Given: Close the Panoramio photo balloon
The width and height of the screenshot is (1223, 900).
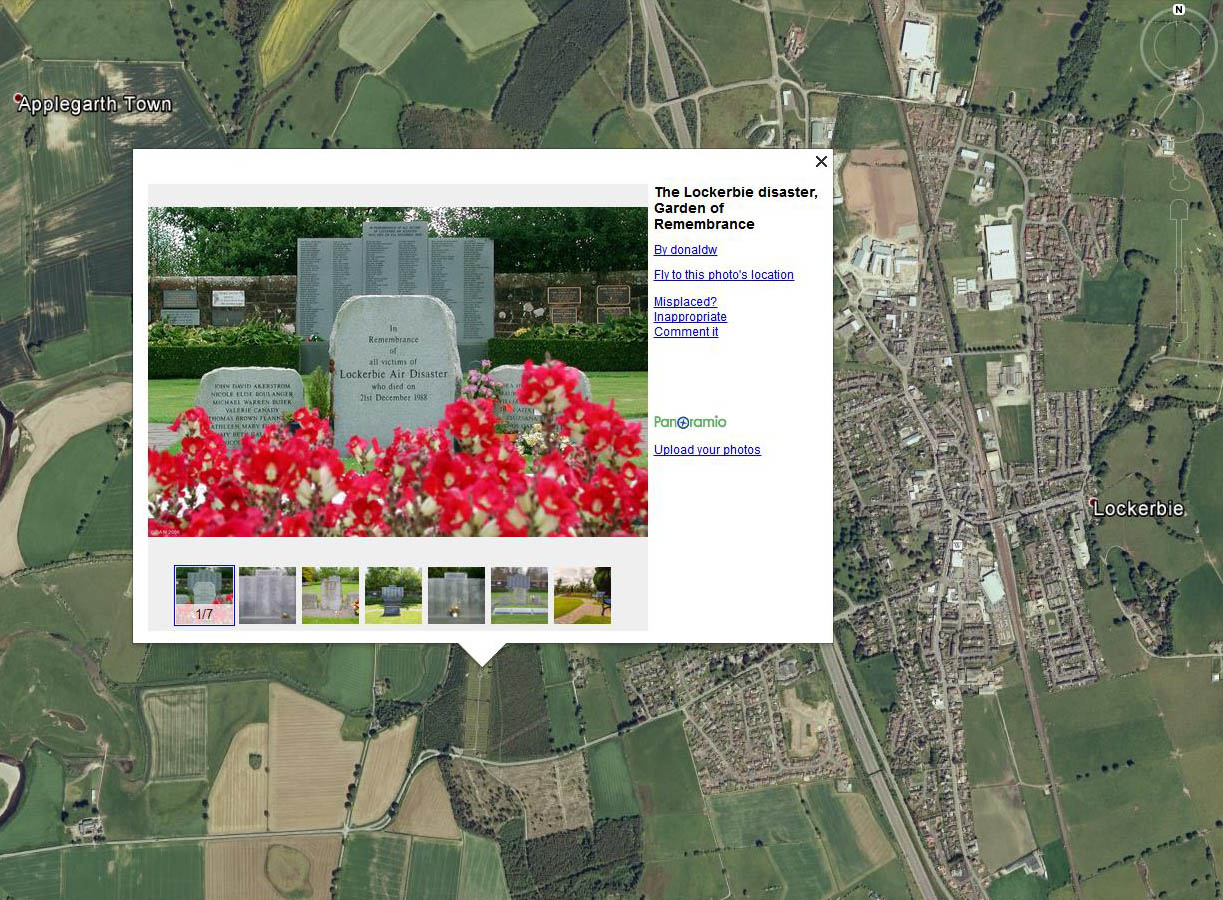Looking at the screenshot, I should pos(821,161).
